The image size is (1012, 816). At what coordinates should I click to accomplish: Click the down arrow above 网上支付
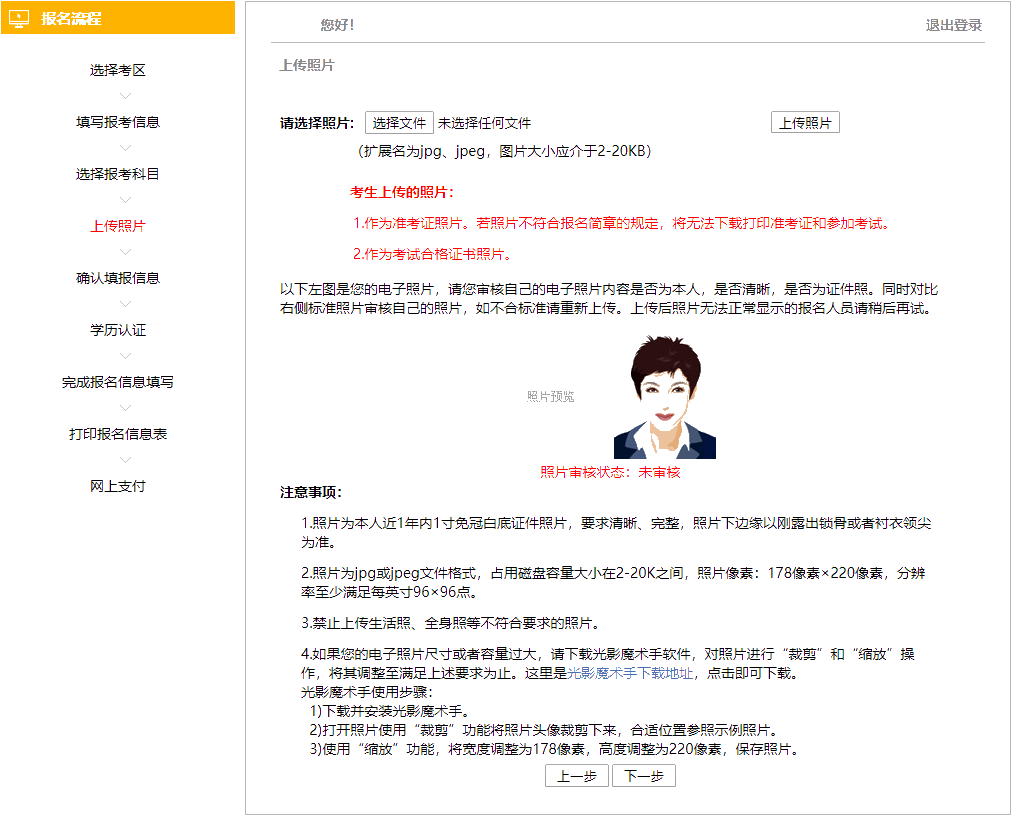tap(124, 459)
